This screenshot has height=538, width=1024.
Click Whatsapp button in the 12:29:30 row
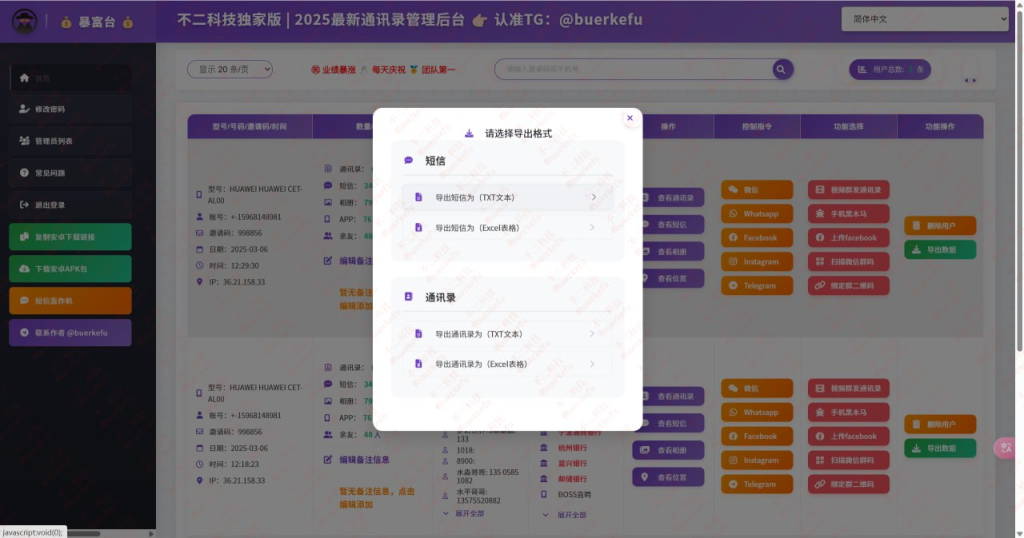tap(757, 214)
